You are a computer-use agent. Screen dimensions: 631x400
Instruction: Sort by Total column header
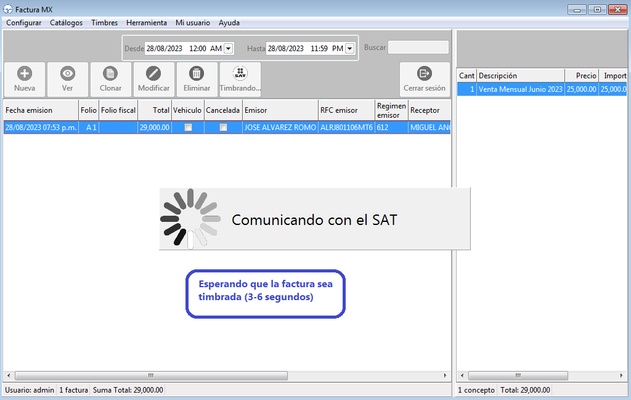click(x=155, y=110)
